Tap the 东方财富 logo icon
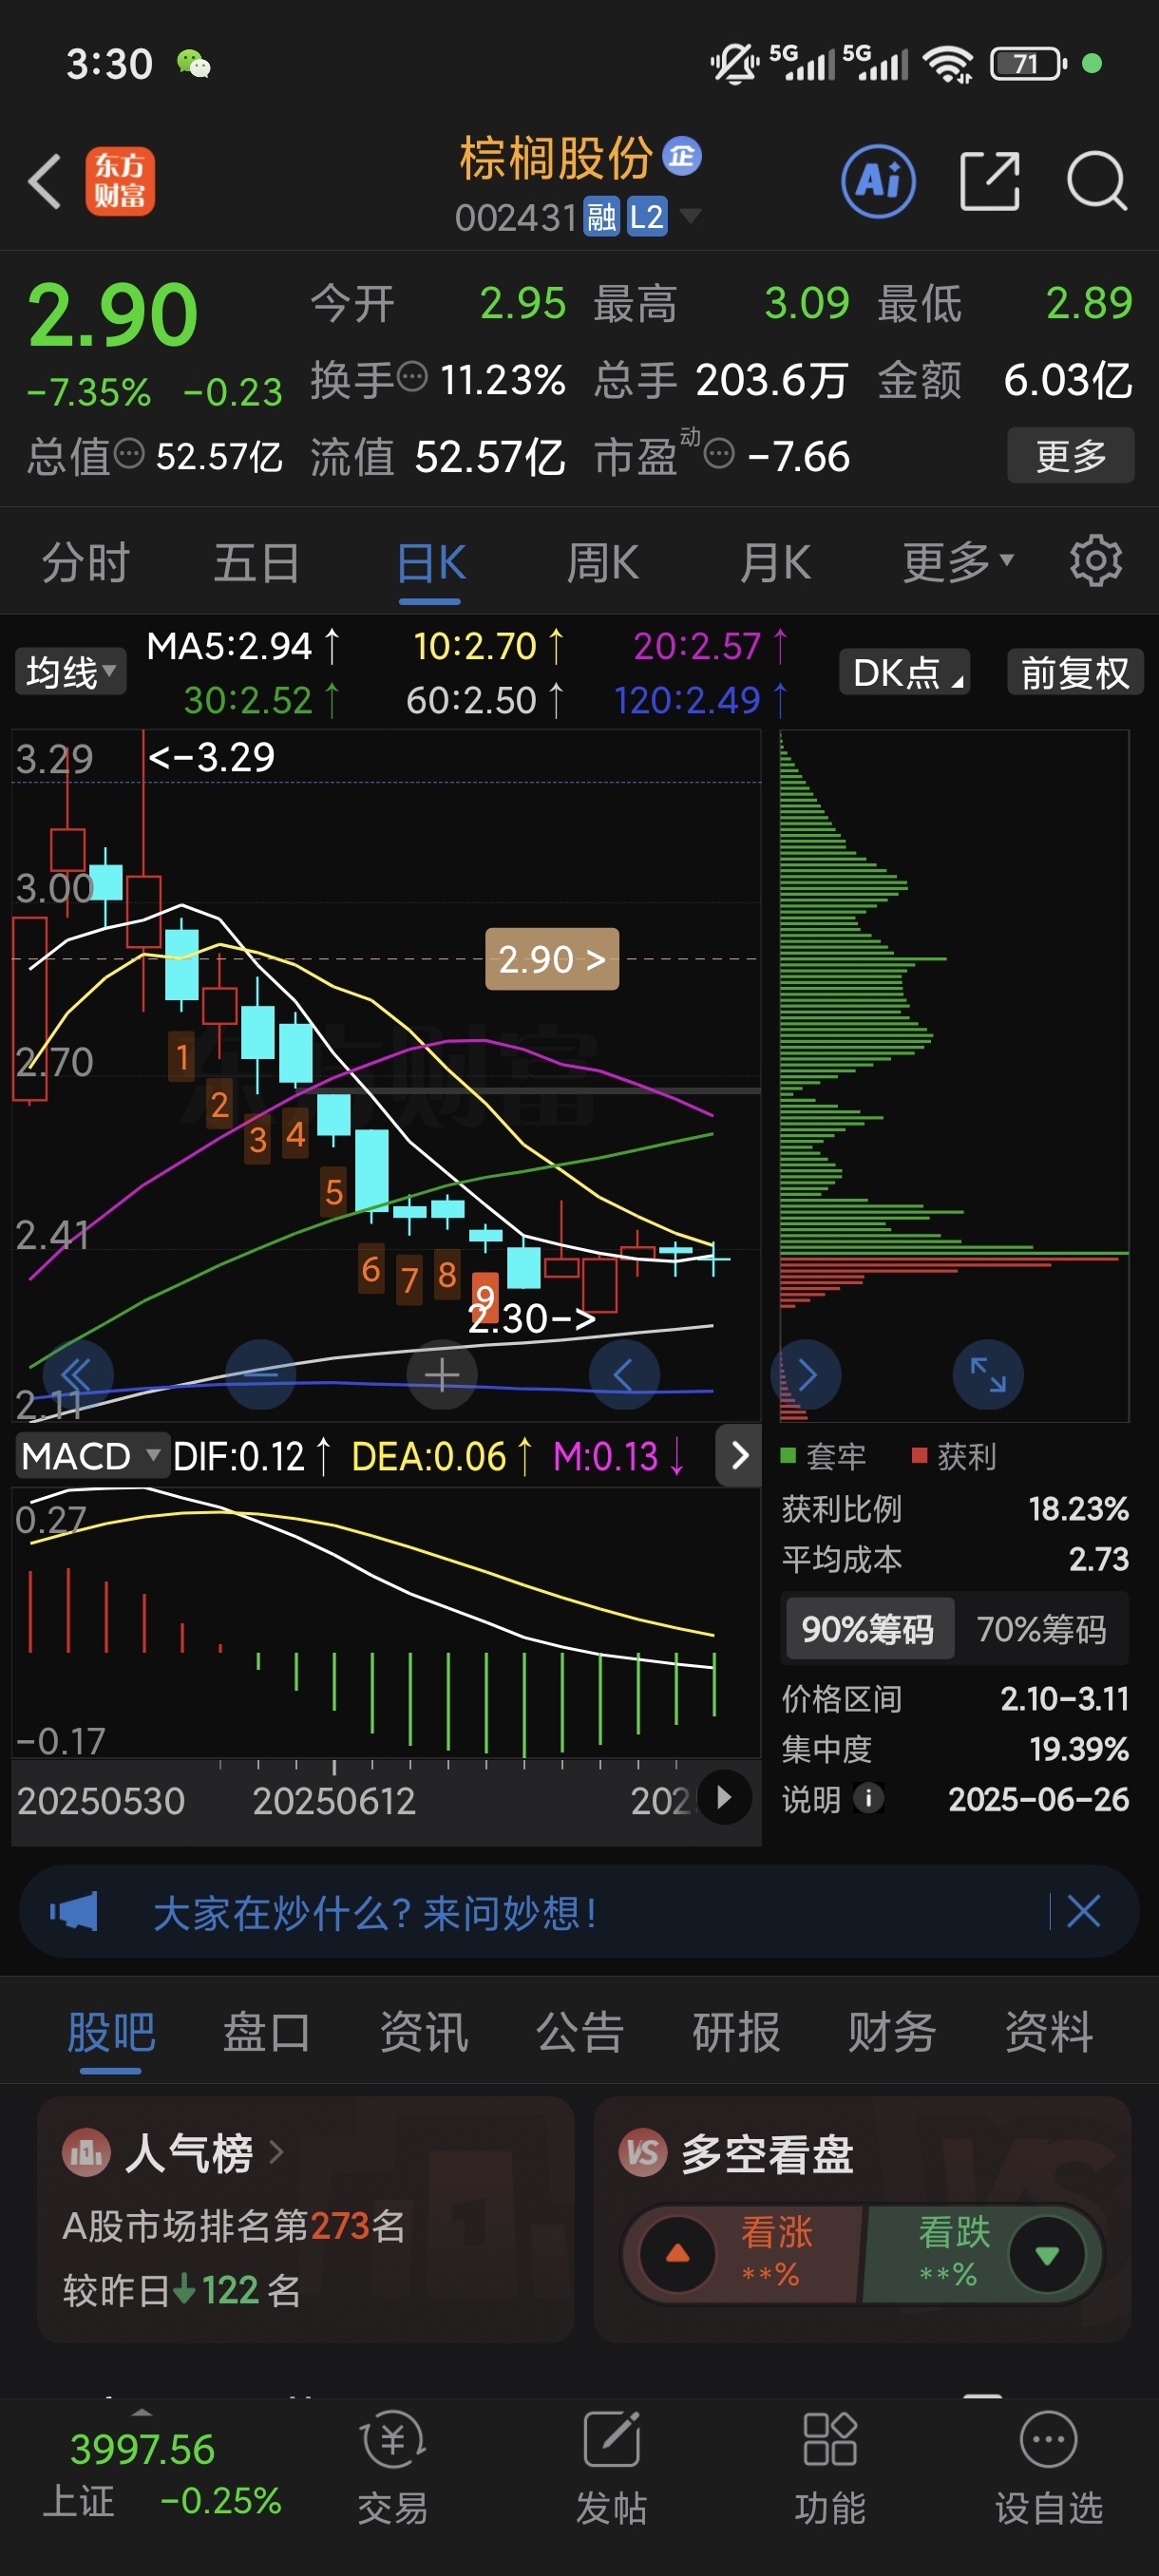The width and height of the screenshot is (1159, 2576). [x=120, y=181]
